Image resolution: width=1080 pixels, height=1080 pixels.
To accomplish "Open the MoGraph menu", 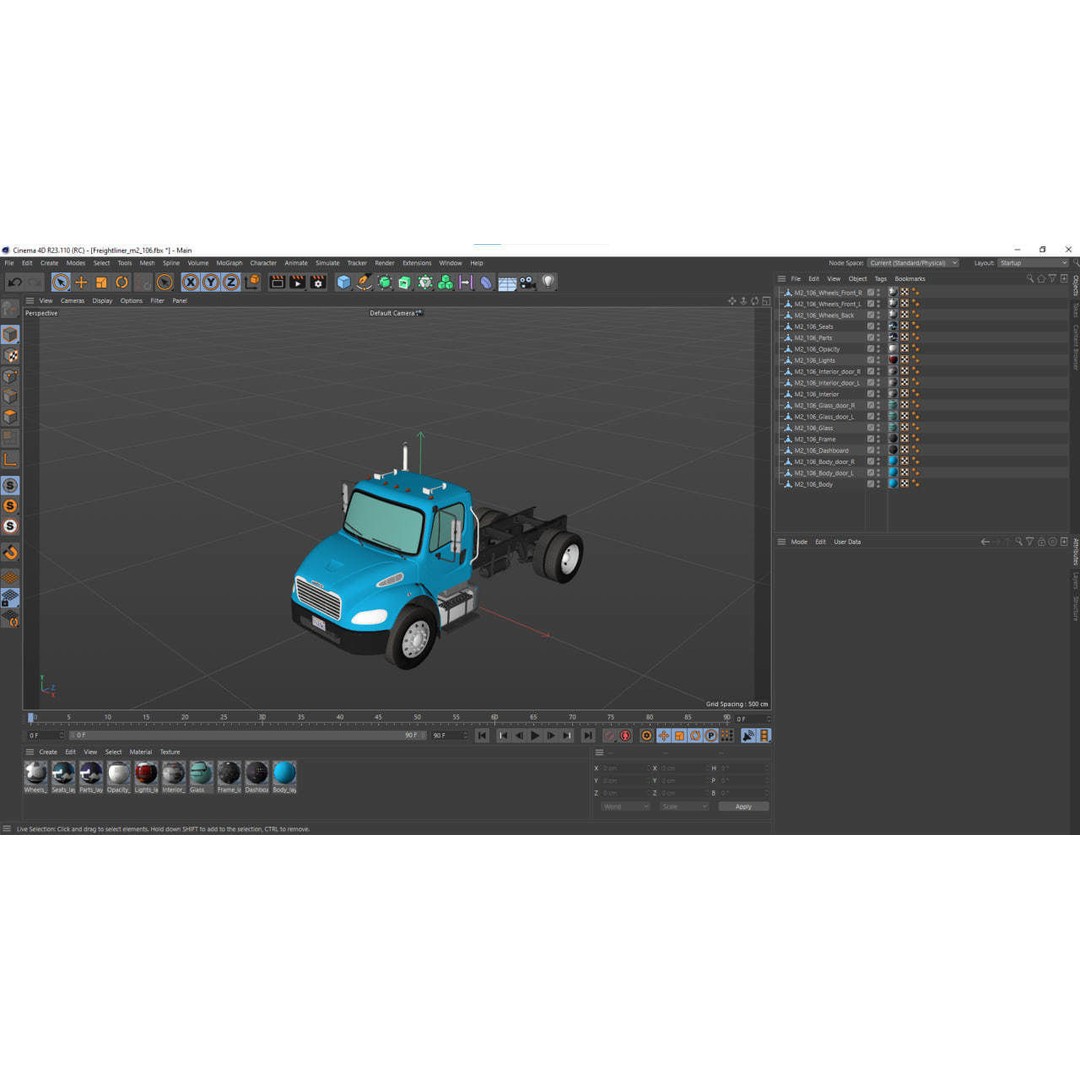I will 229,262.
